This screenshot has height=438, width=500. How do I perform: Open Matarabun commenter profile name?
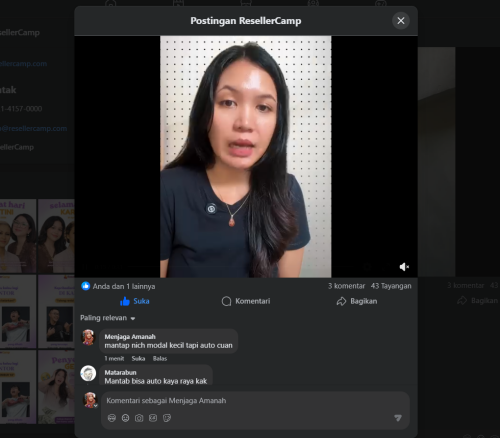pos(120,372)
